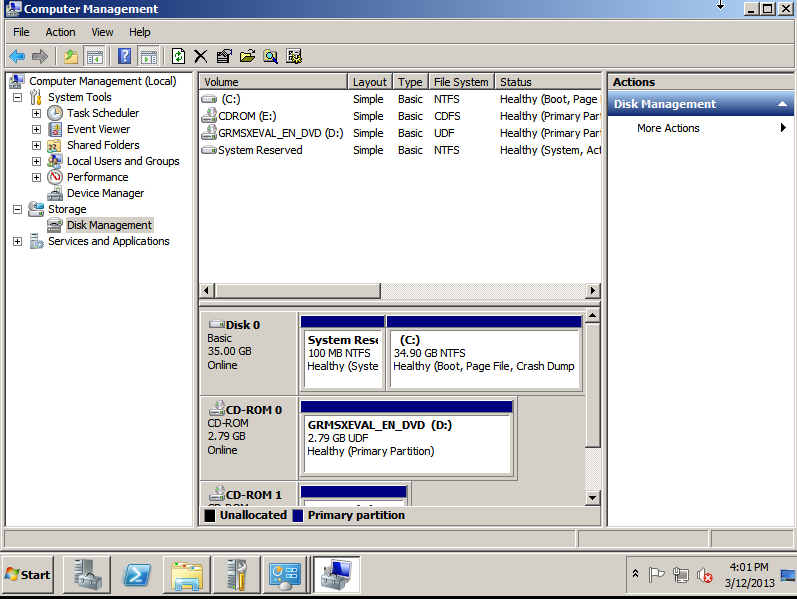The height and width of the screenshot is (599, 797).
Task: Click the Forward arrow toolbar icon
Action: pyautogui.click(x=40, y=56)
